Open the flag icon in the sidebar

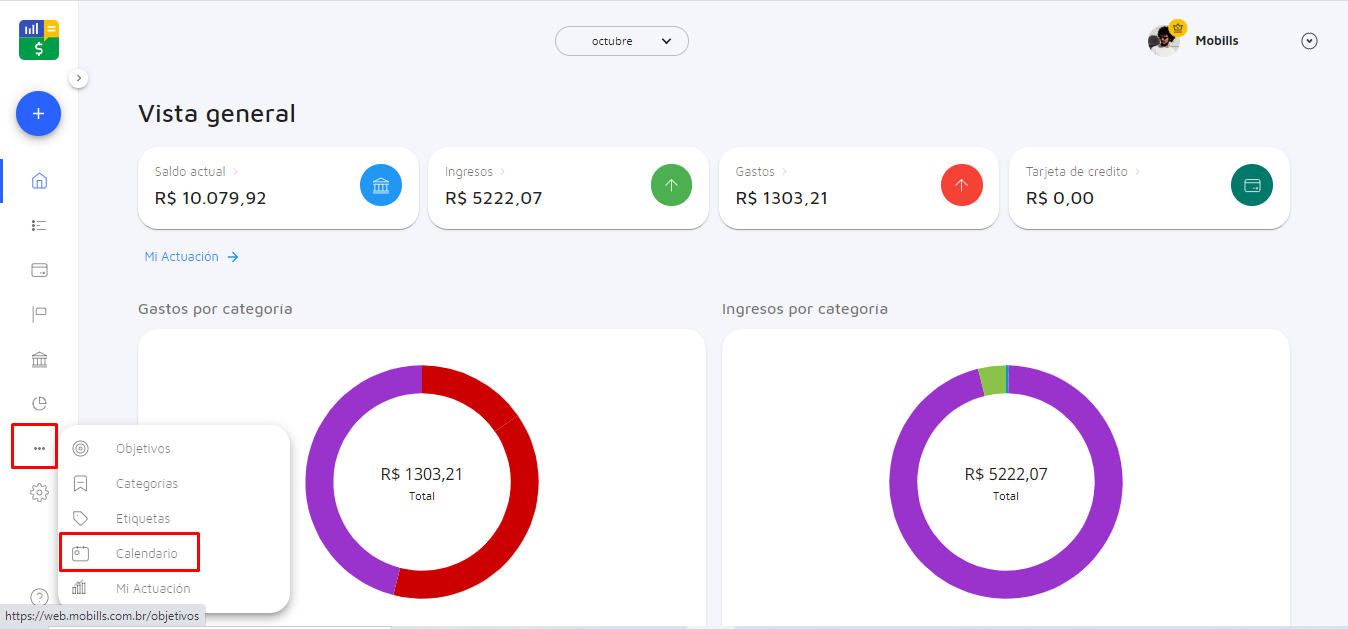coord(39,315)
